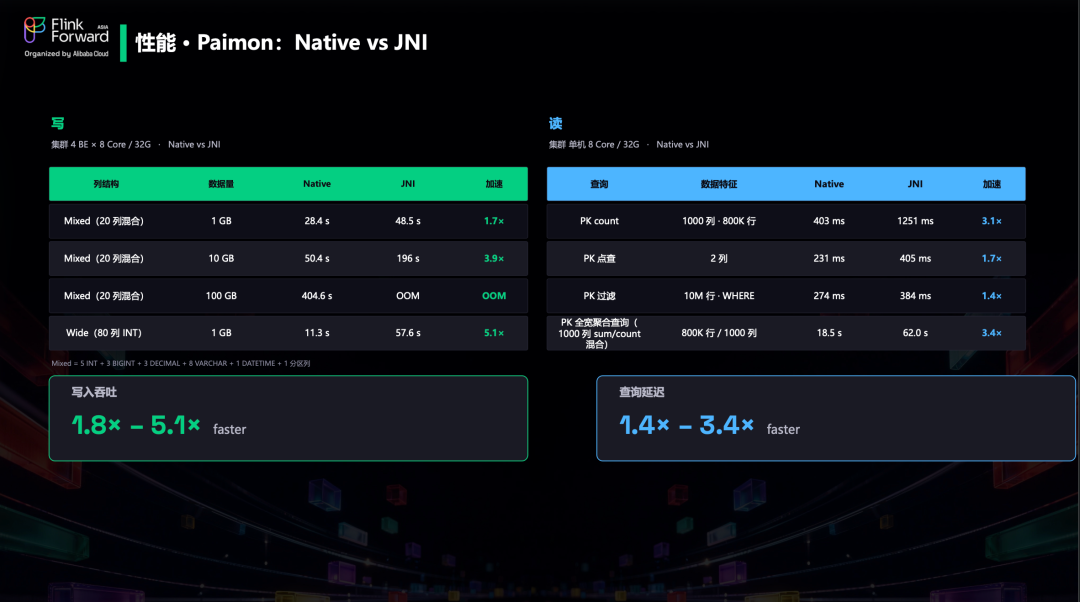Click the '3.9×' speedup cell

click(494, 258)
